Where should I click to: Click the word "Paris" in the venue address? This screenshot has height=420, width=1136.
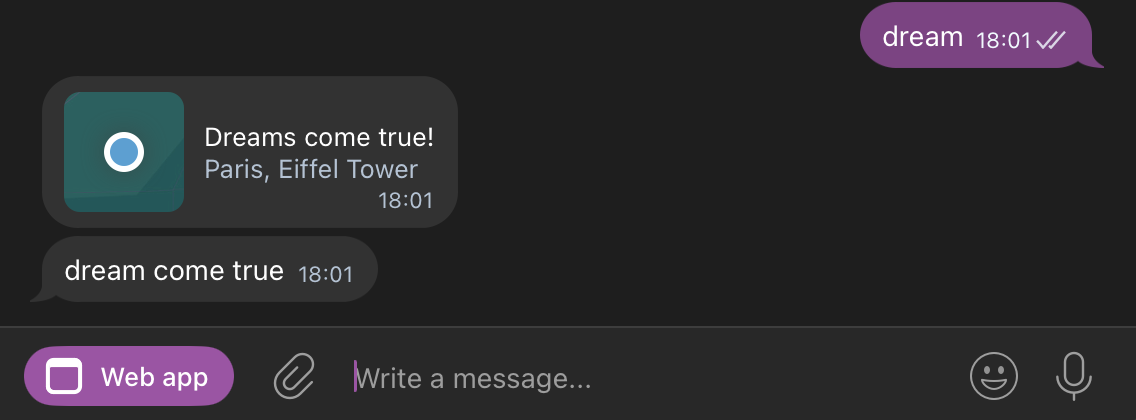click(x=234, y=169)
